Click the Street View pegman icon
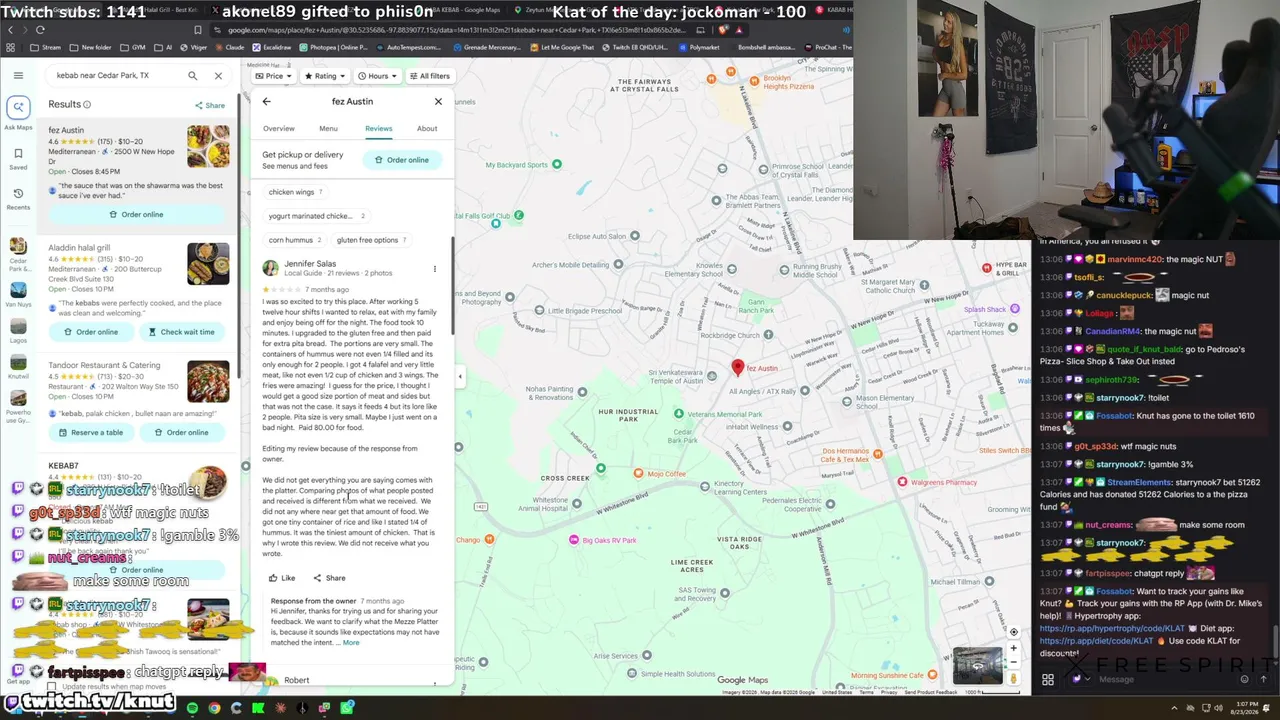Image resolution: width=1280 pixels, height=720 pixels. coord(1013,678)
